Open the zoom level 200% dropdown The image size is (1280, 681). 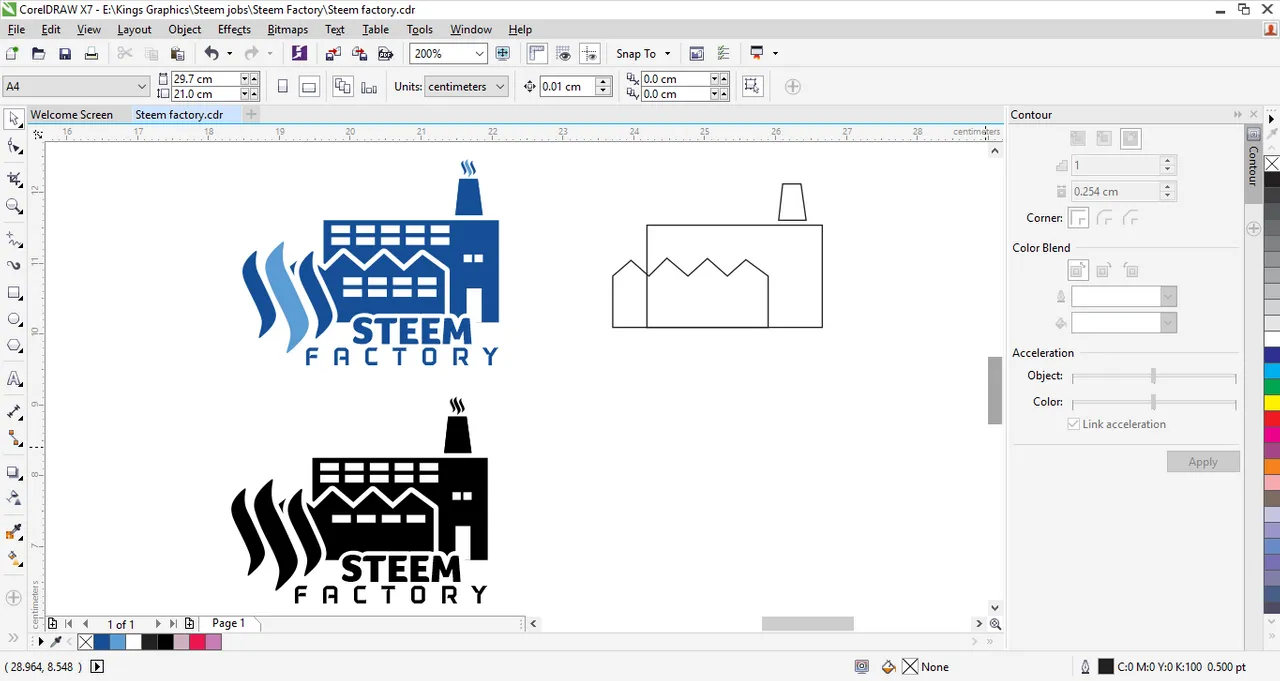(x=479, y=54)
